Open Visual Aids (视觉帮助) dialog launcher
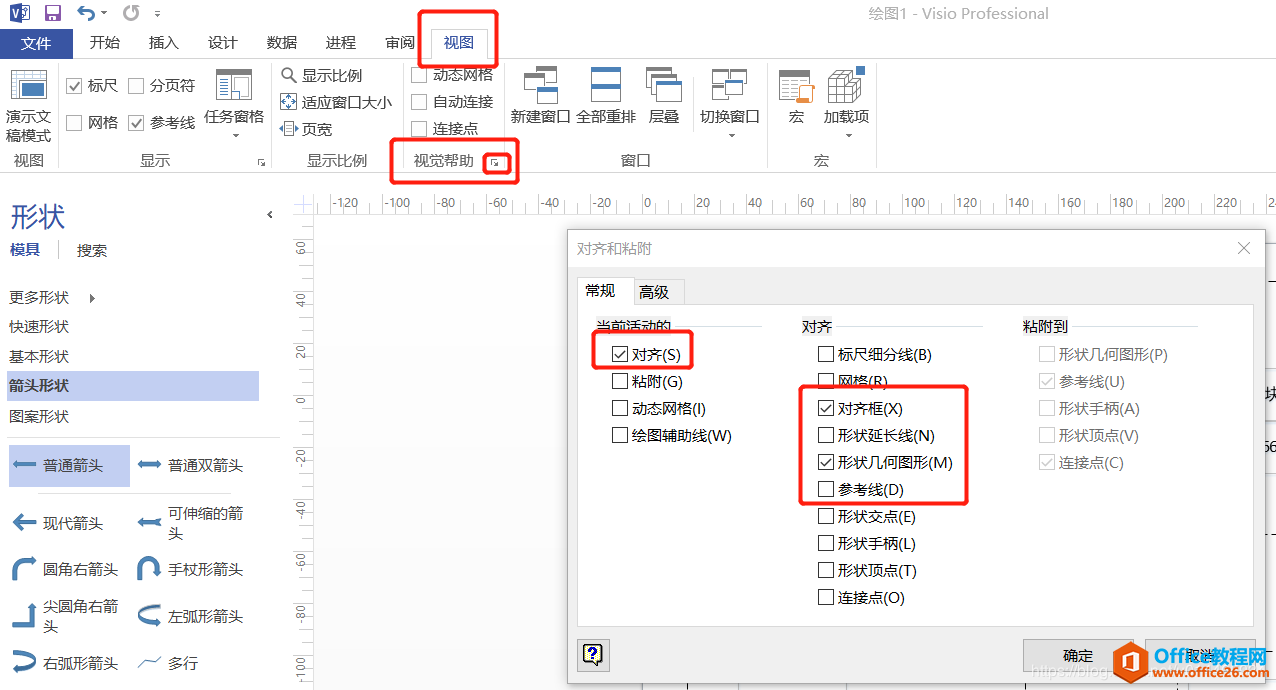 click(x=494, y=162)
